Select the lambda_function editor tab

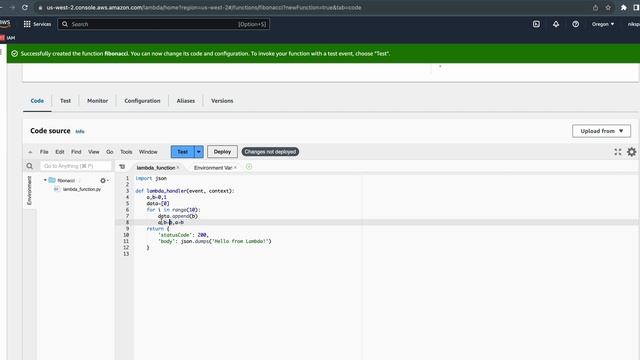pos(156,168)
